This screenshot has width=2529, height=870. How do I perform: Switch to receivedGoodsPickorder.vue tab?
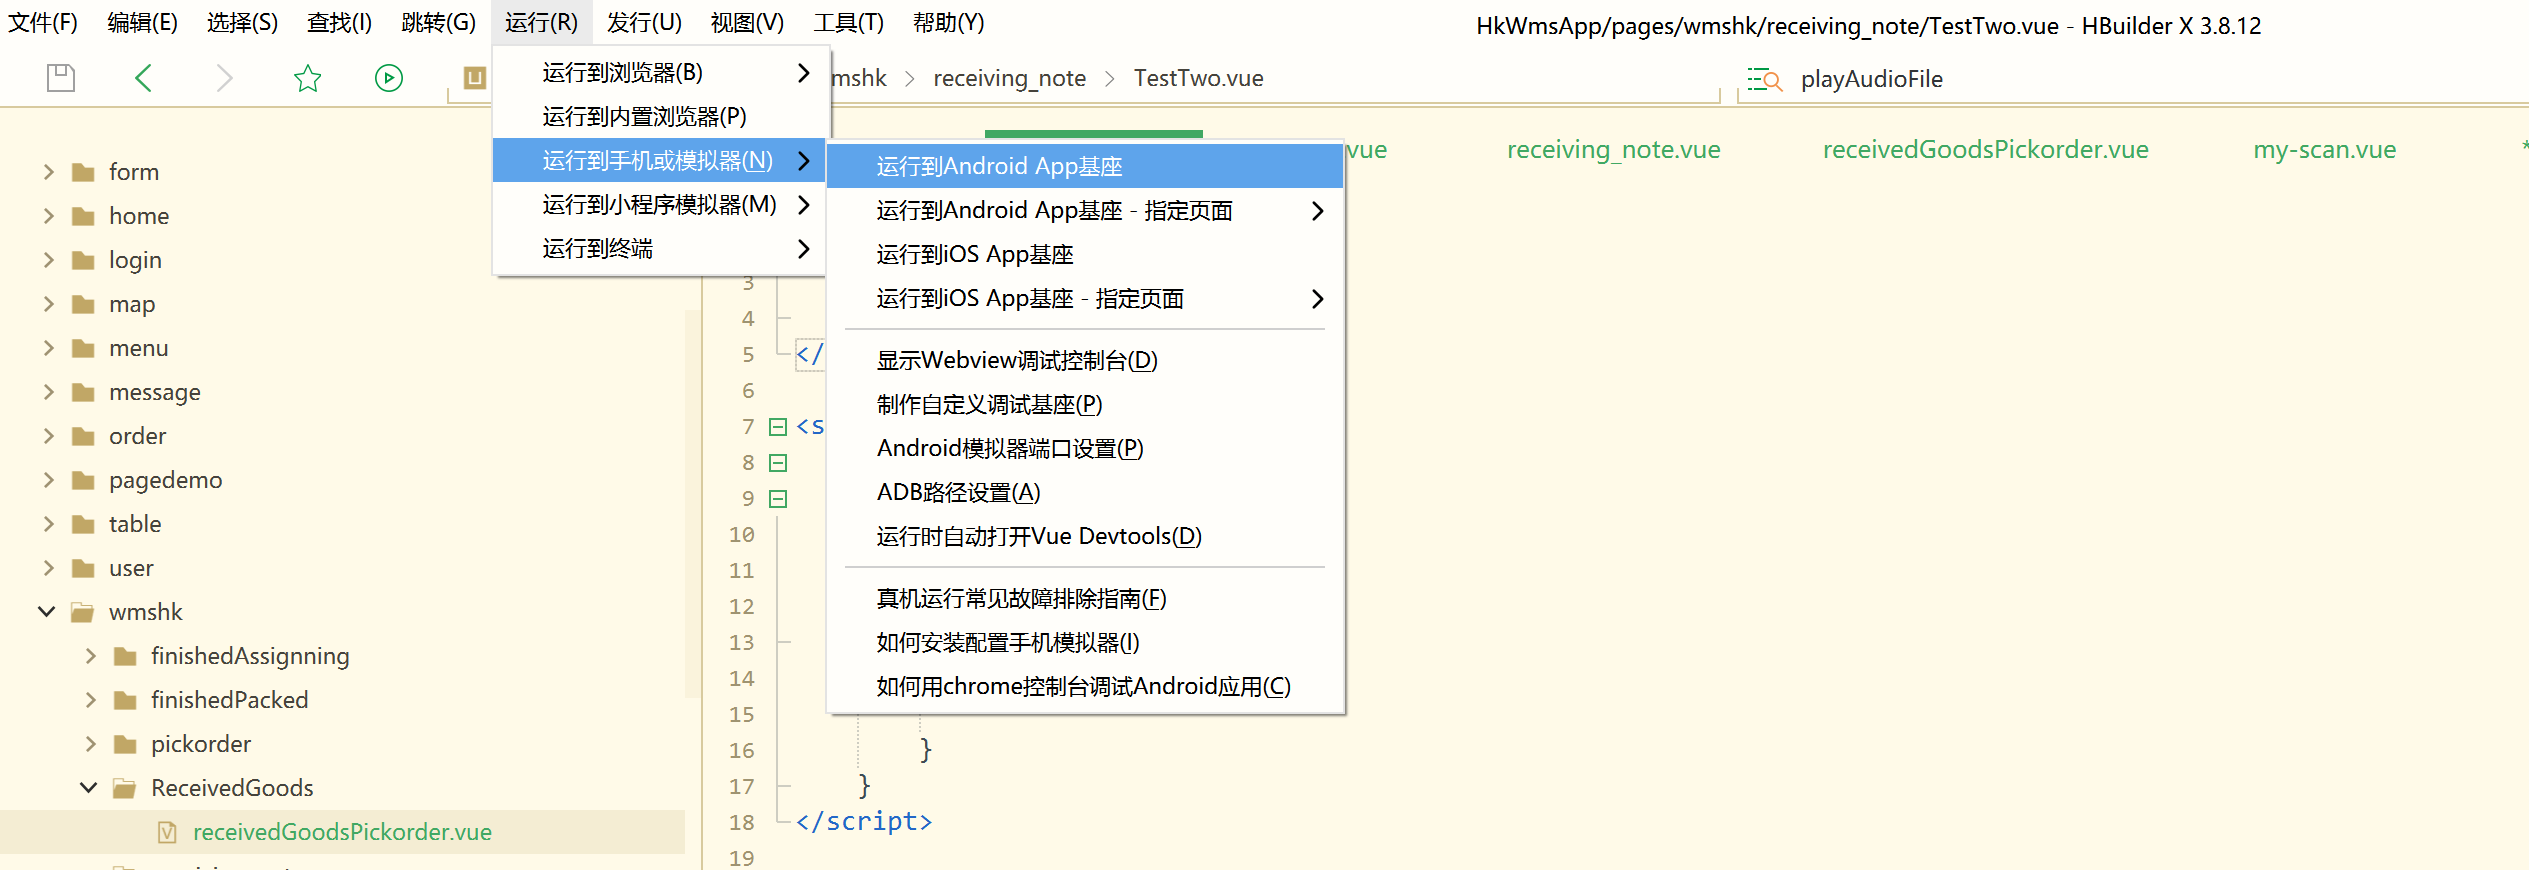click(1985, 150)
